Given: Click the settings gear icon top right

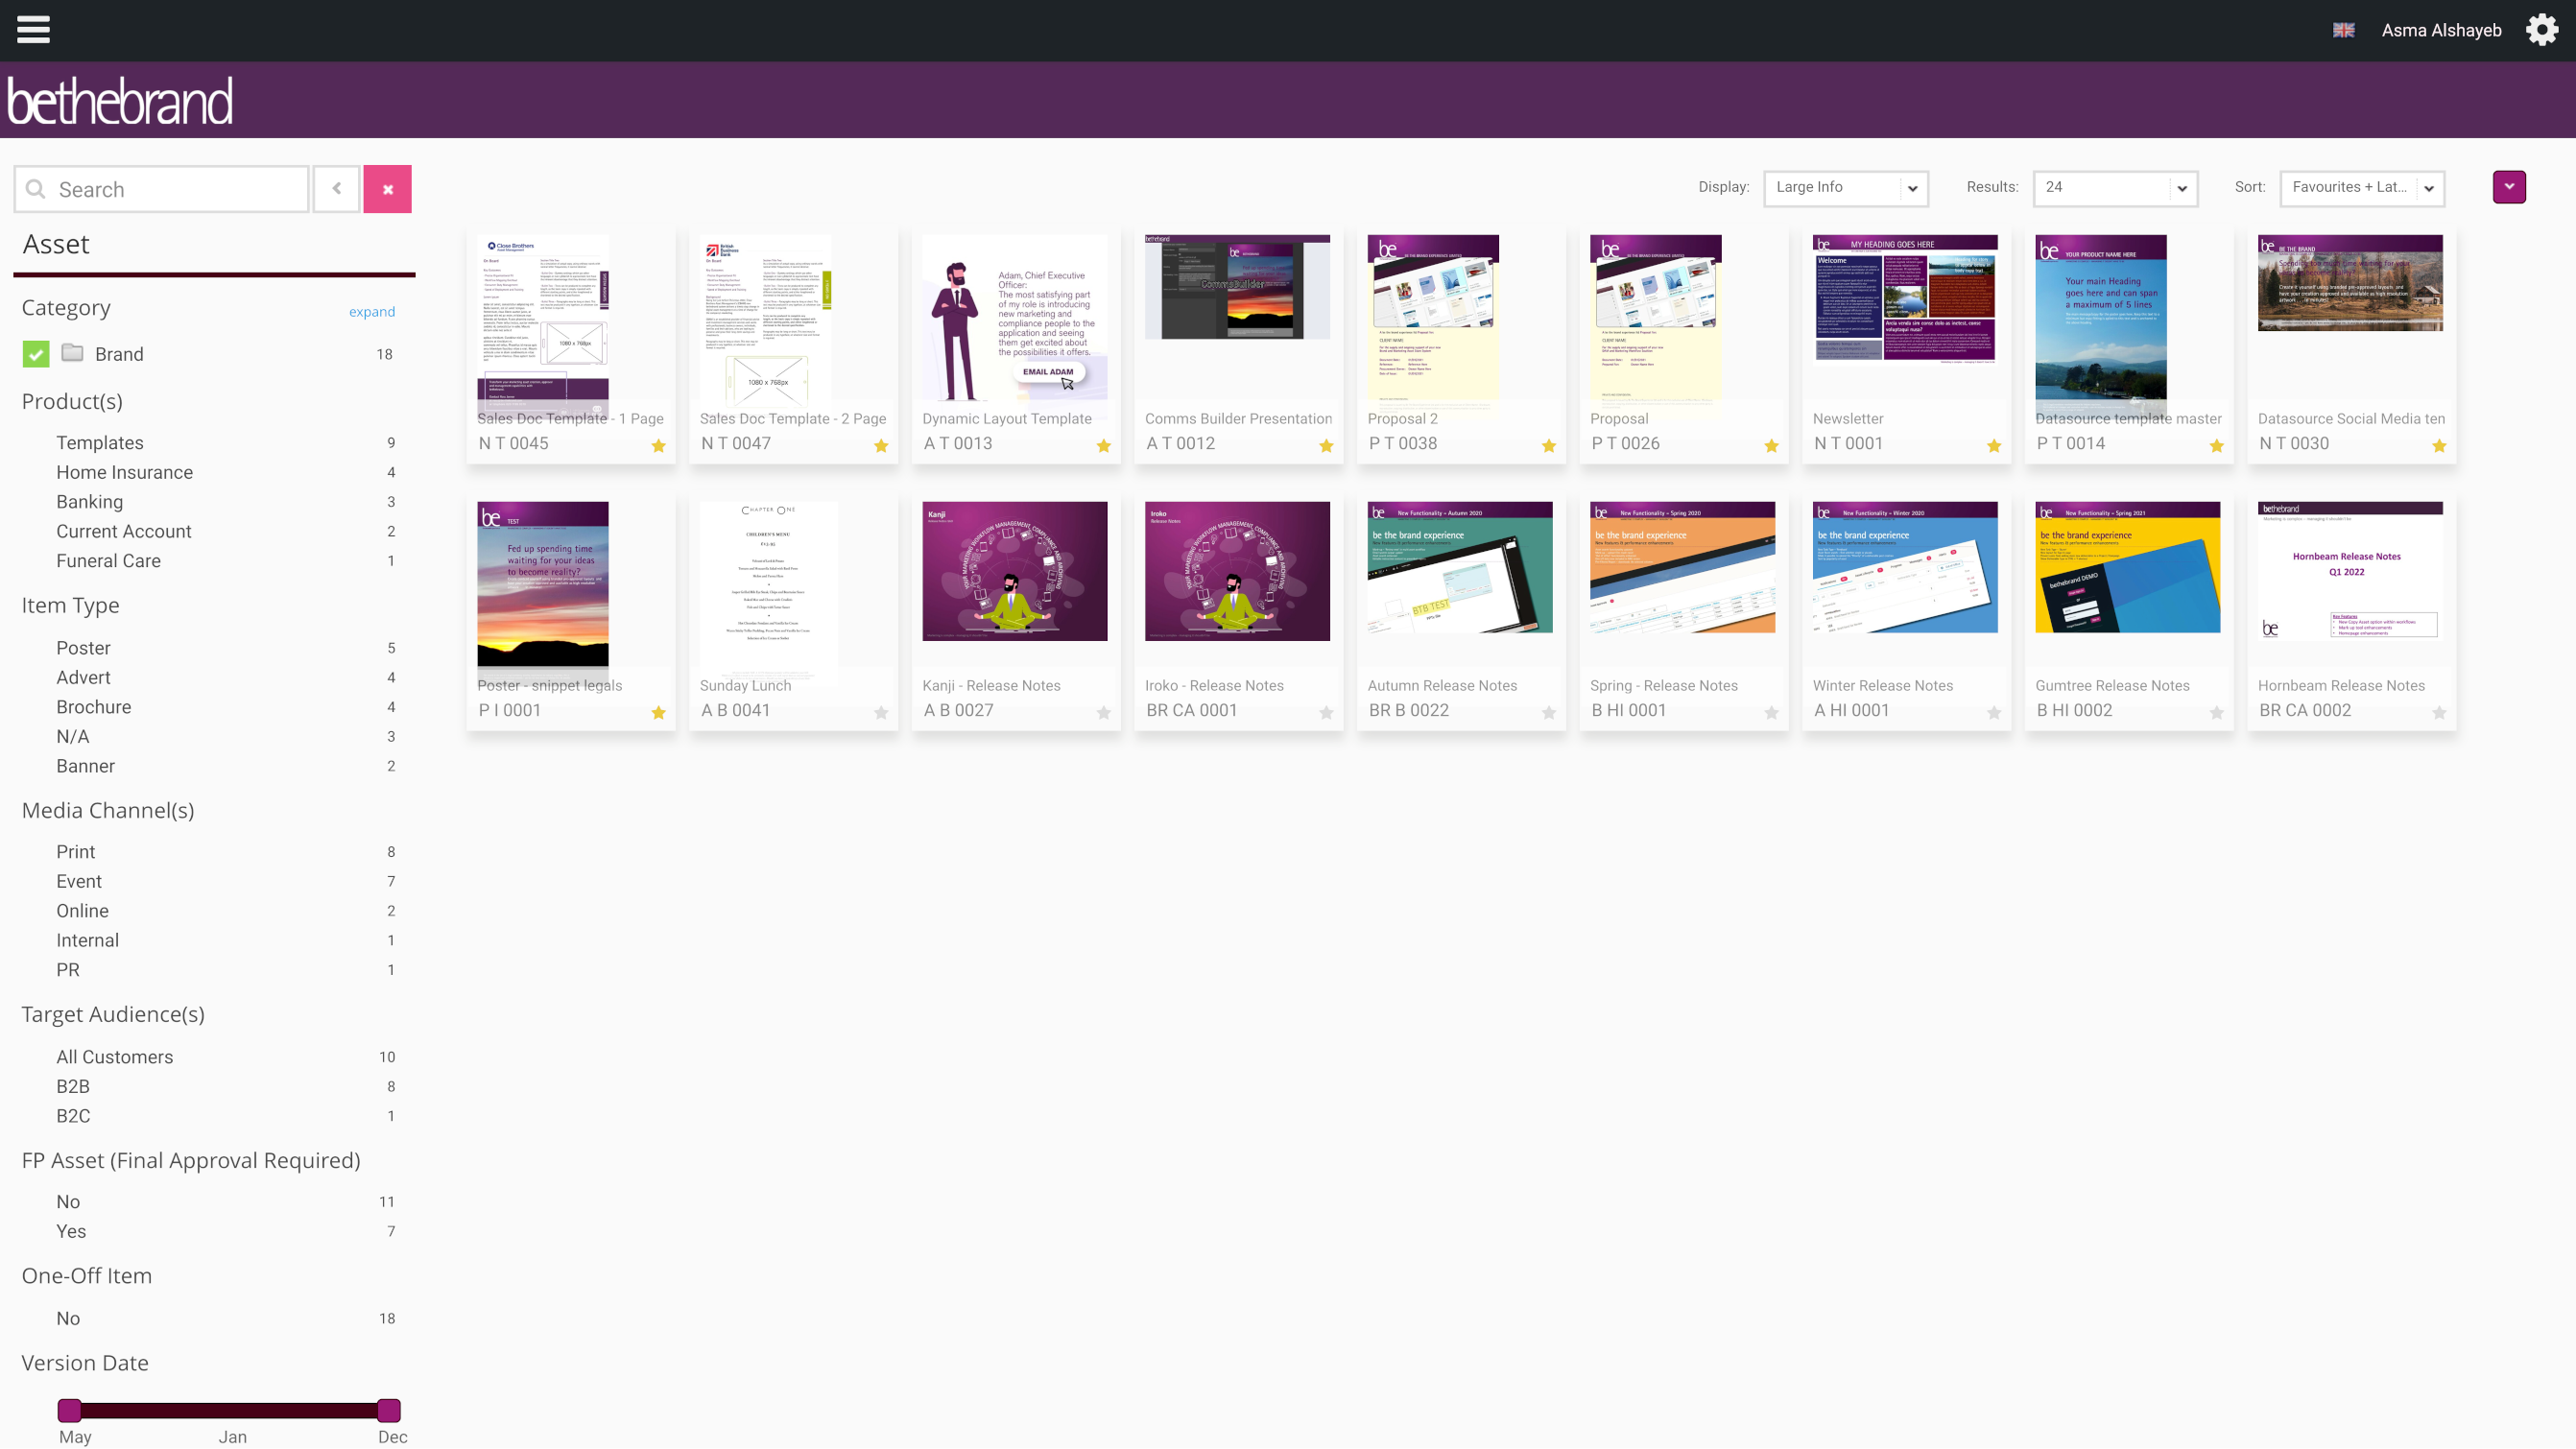Looking at the screenshot, I should coord(2542,30).
